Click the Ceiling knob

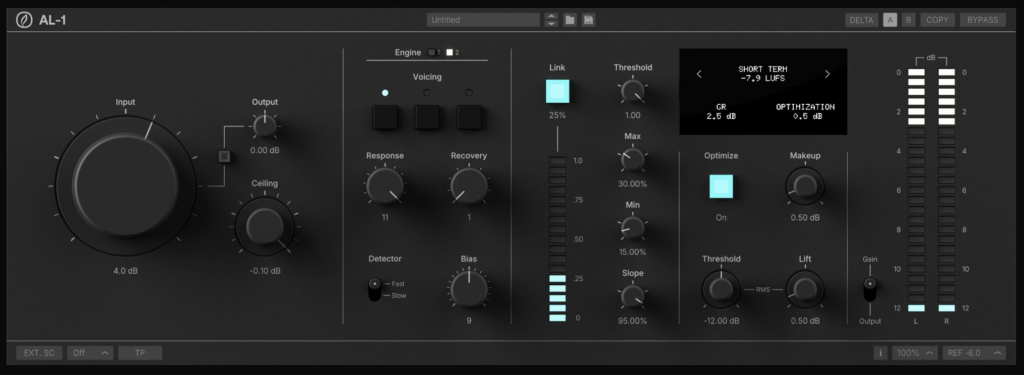tap(264, 227)
